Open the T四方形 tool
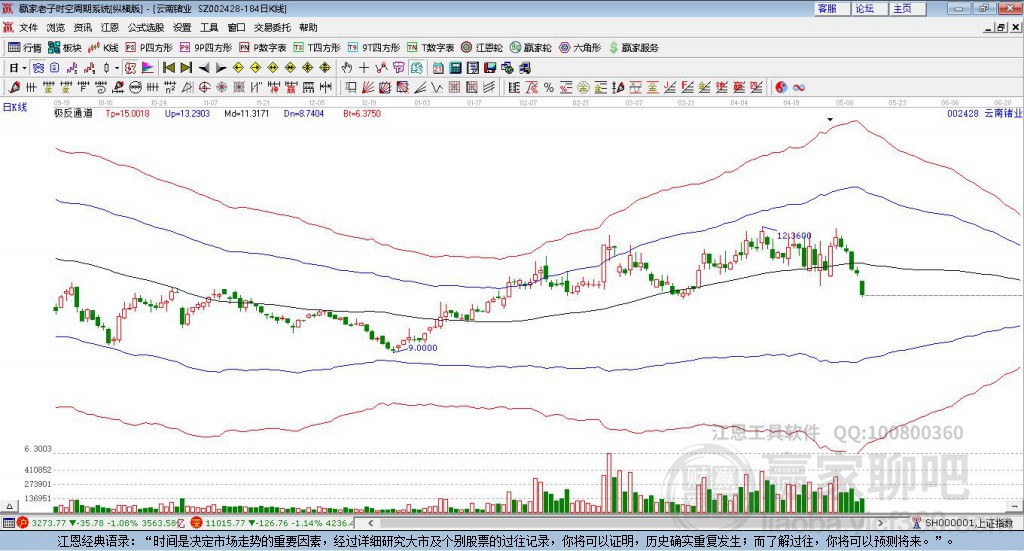Viewport: 1024px width, 551px height. (x=317, y=48)
